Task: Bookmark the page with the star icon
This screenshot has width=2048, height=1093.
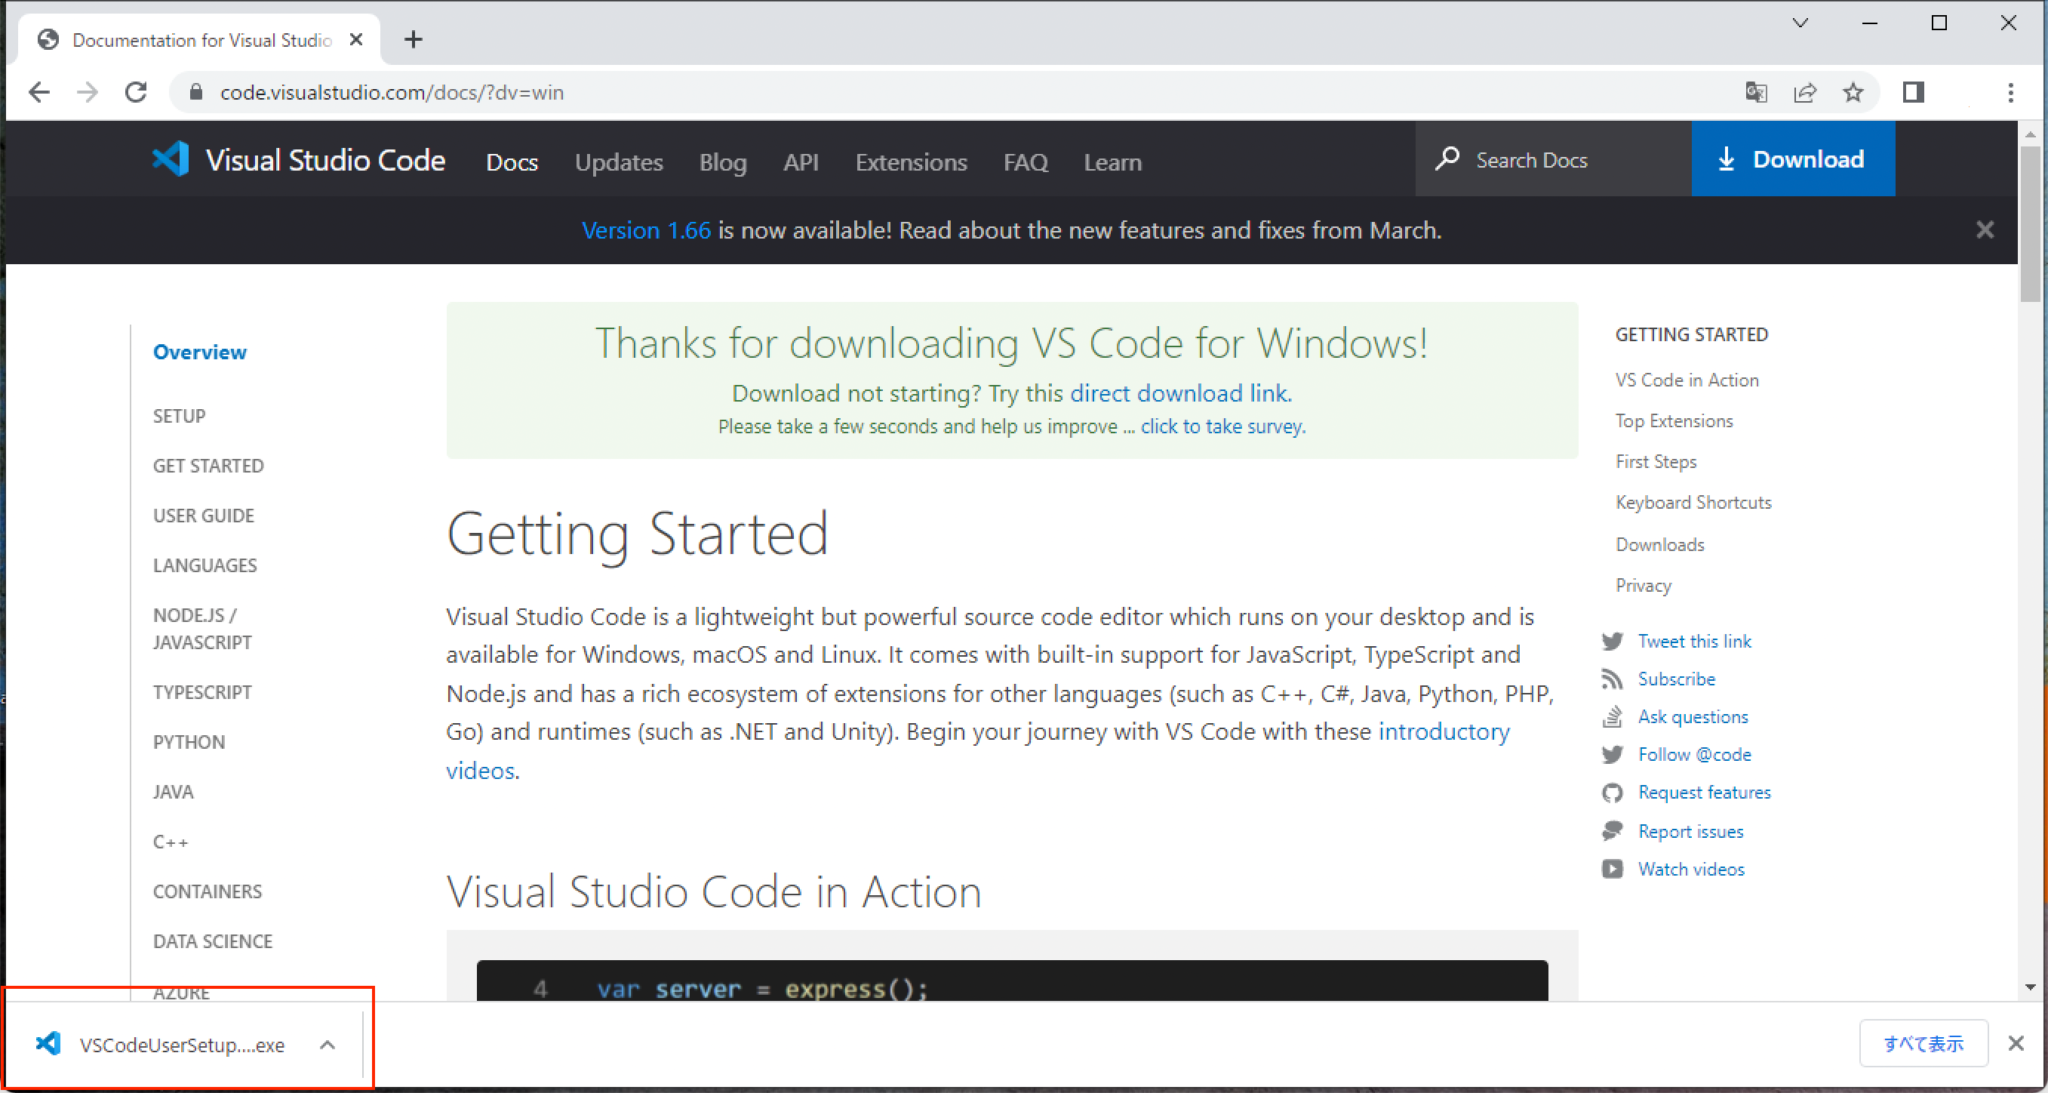Action: pos(1854,92)
